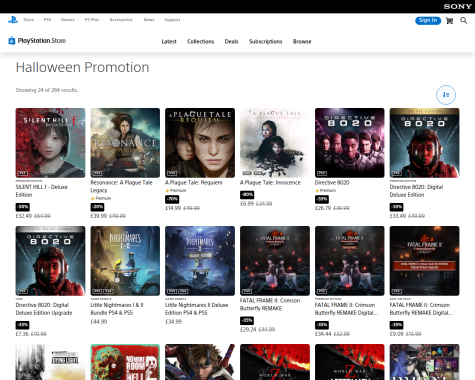Open the Subscriptions tab
This screenshot has width=475, height=380.
(266, 42)
